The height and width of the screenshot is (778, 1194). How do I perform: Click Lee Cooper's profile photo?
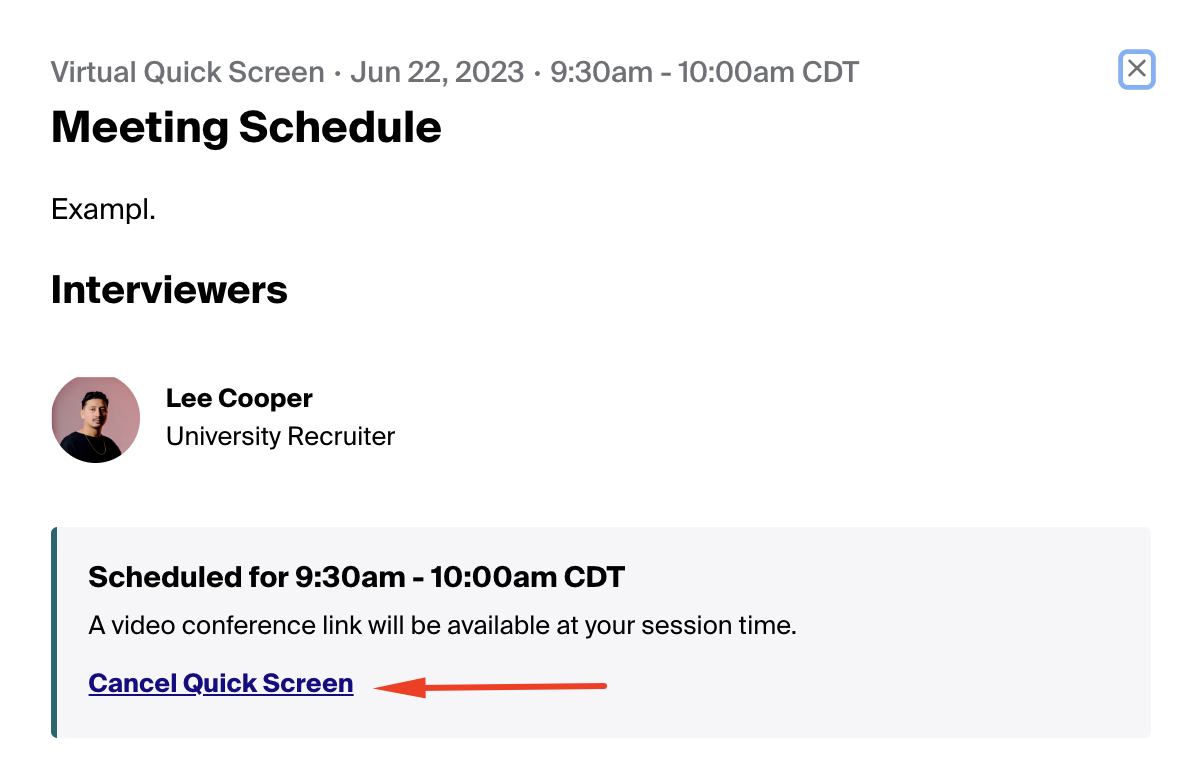(x=95, y=419)
